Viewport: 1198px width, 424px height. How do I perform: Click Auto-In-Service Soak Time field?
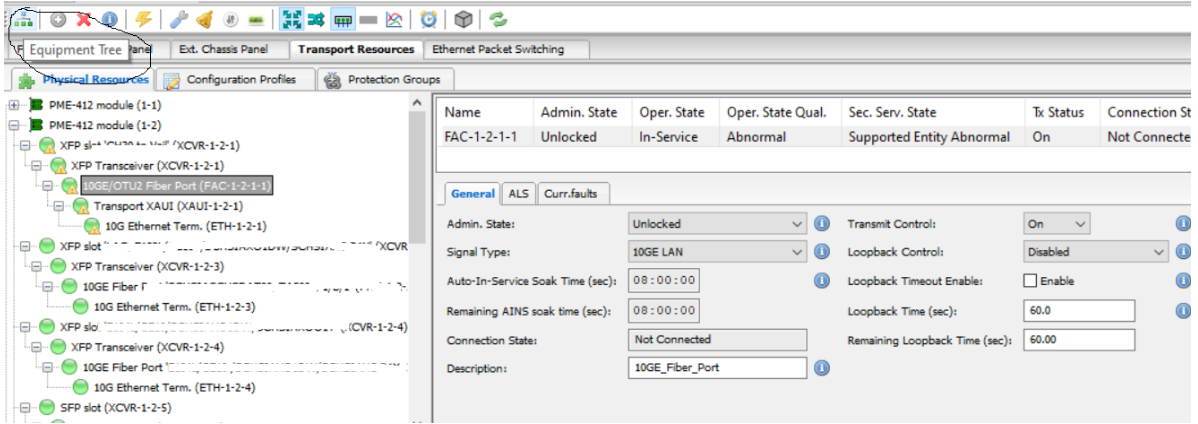point(664,280)
